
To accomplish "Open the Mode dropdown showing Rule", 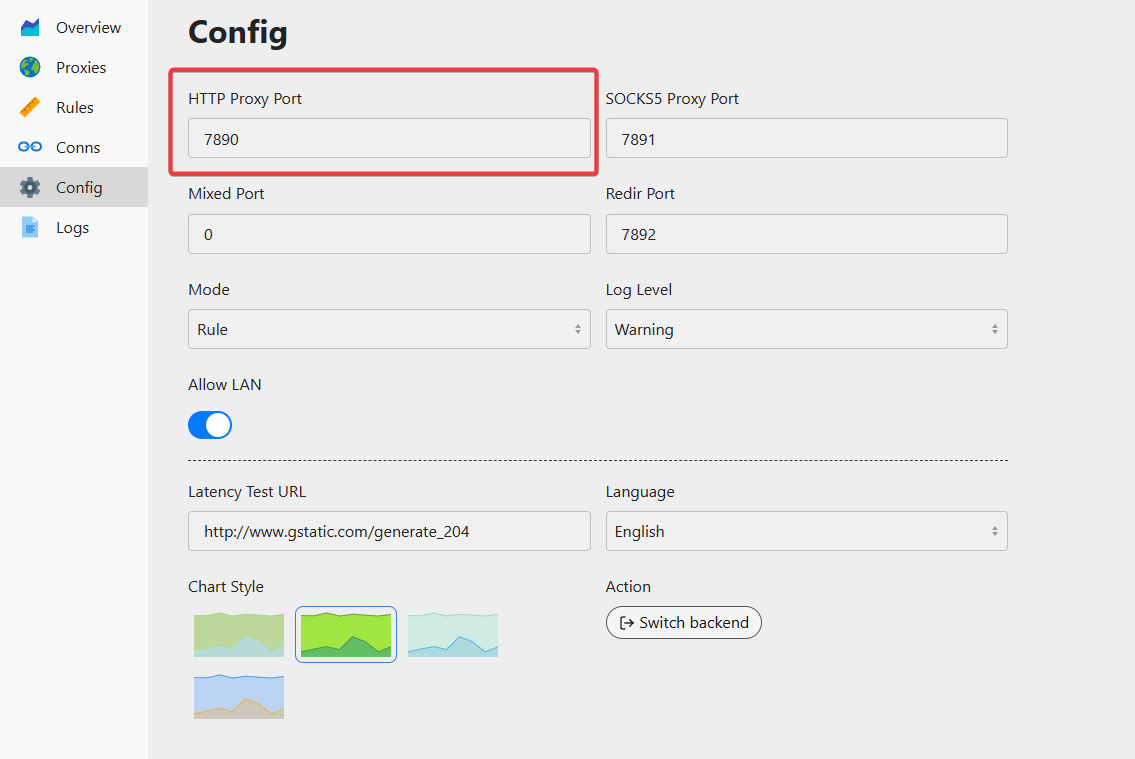I will (x=389, y=330).
